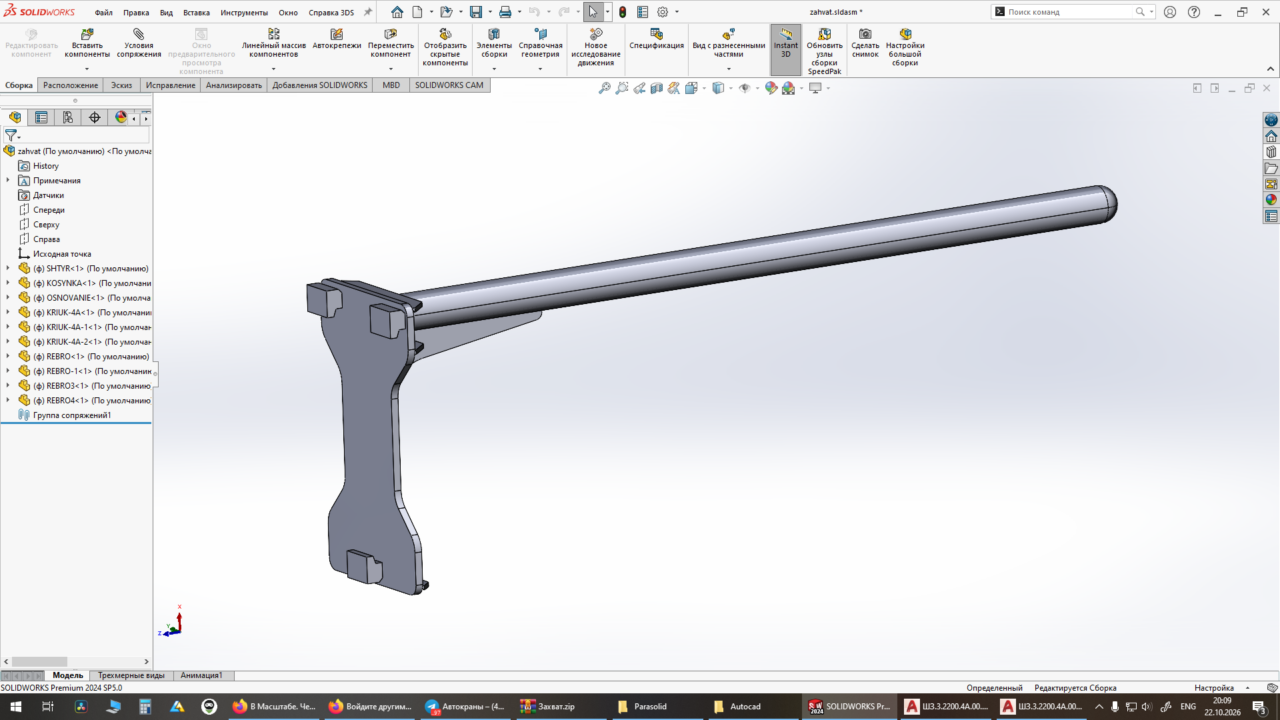This screenshot has width=1280, height=720.
Task: Open the Help question mark icon
Action: coord(1193,12)
